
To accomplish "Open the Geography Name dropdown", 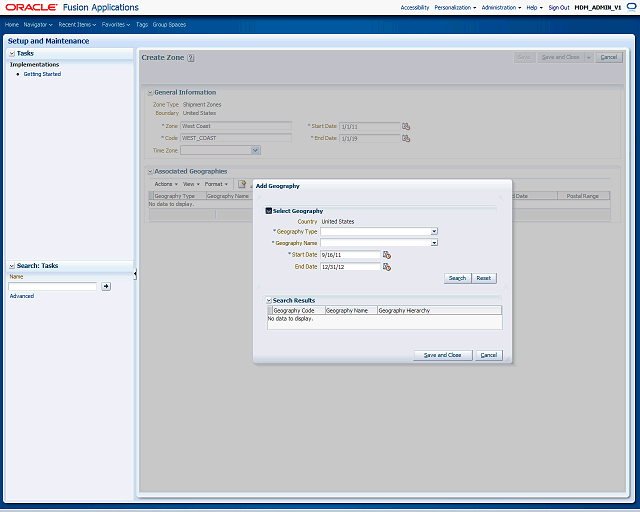I will click(434, 243).
